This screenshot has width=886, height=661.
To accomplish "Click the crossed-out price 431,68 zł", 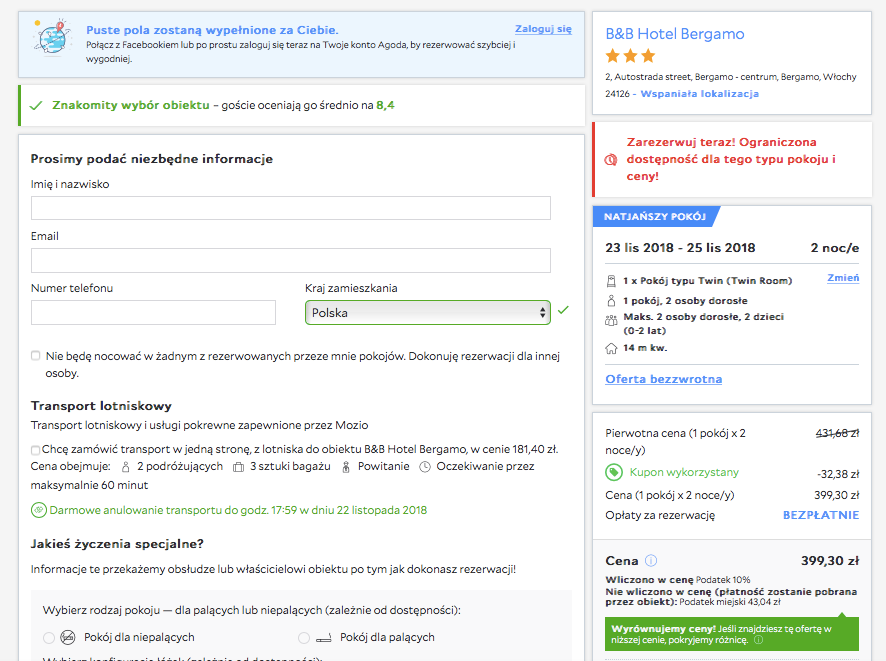I will coord(837,433).
